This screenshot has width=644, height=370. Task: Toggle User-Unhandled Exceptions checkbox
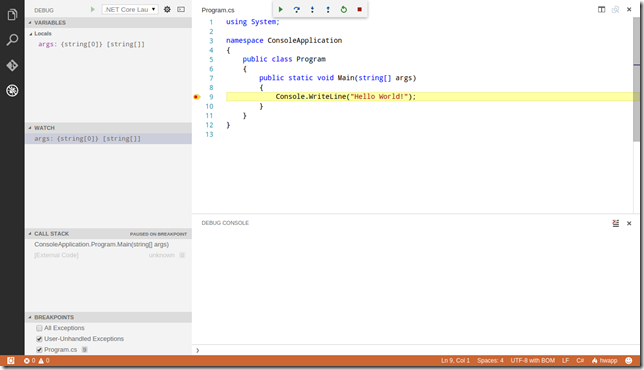coord(39,339)
